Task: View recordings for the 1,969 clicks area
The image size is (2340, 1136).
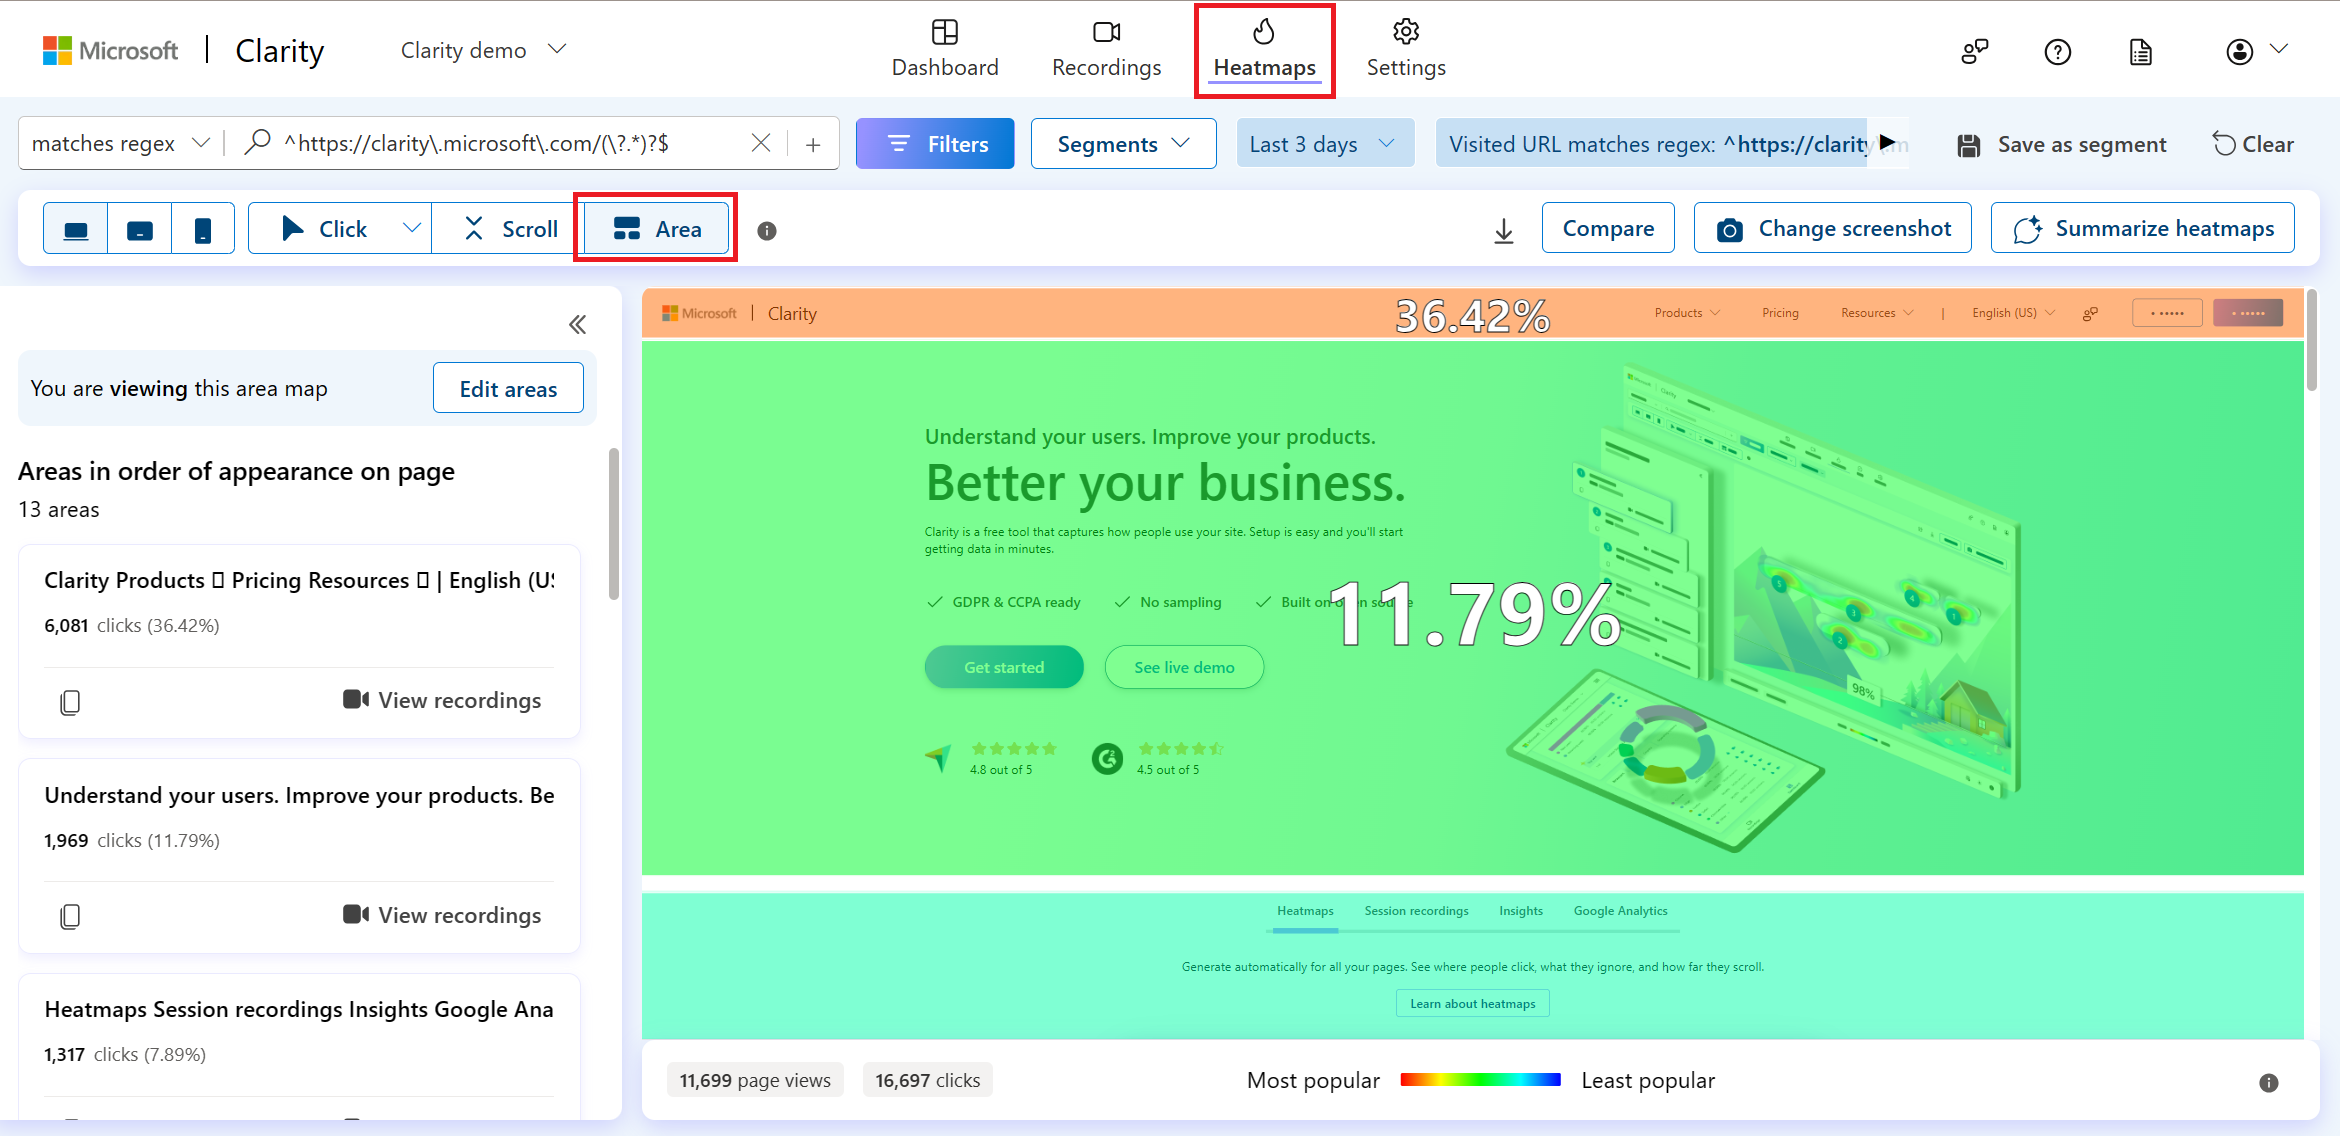Action: click(442, 915)
